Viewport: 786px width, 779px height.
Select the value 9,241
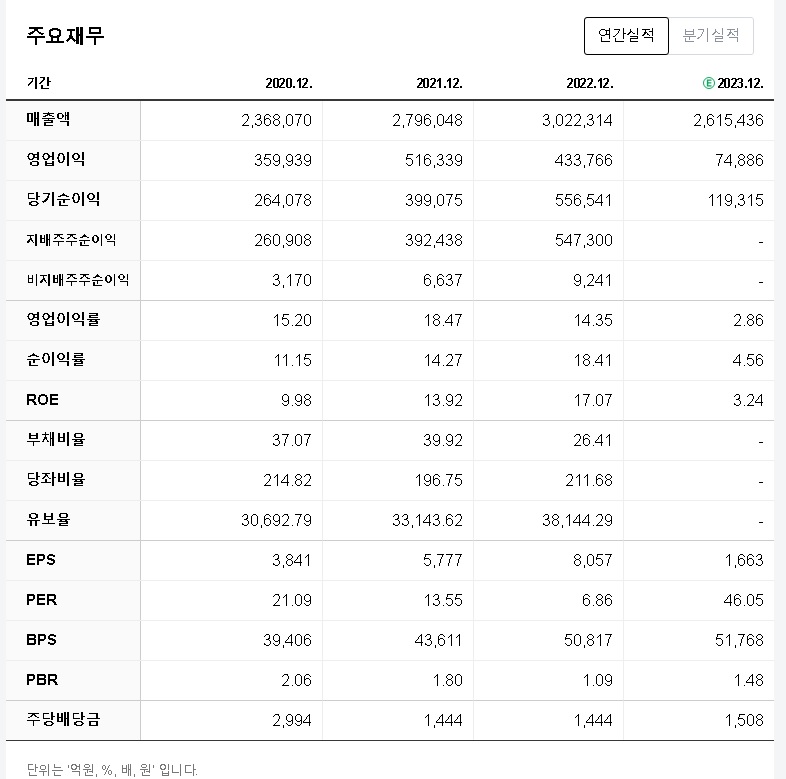(593, 280)
